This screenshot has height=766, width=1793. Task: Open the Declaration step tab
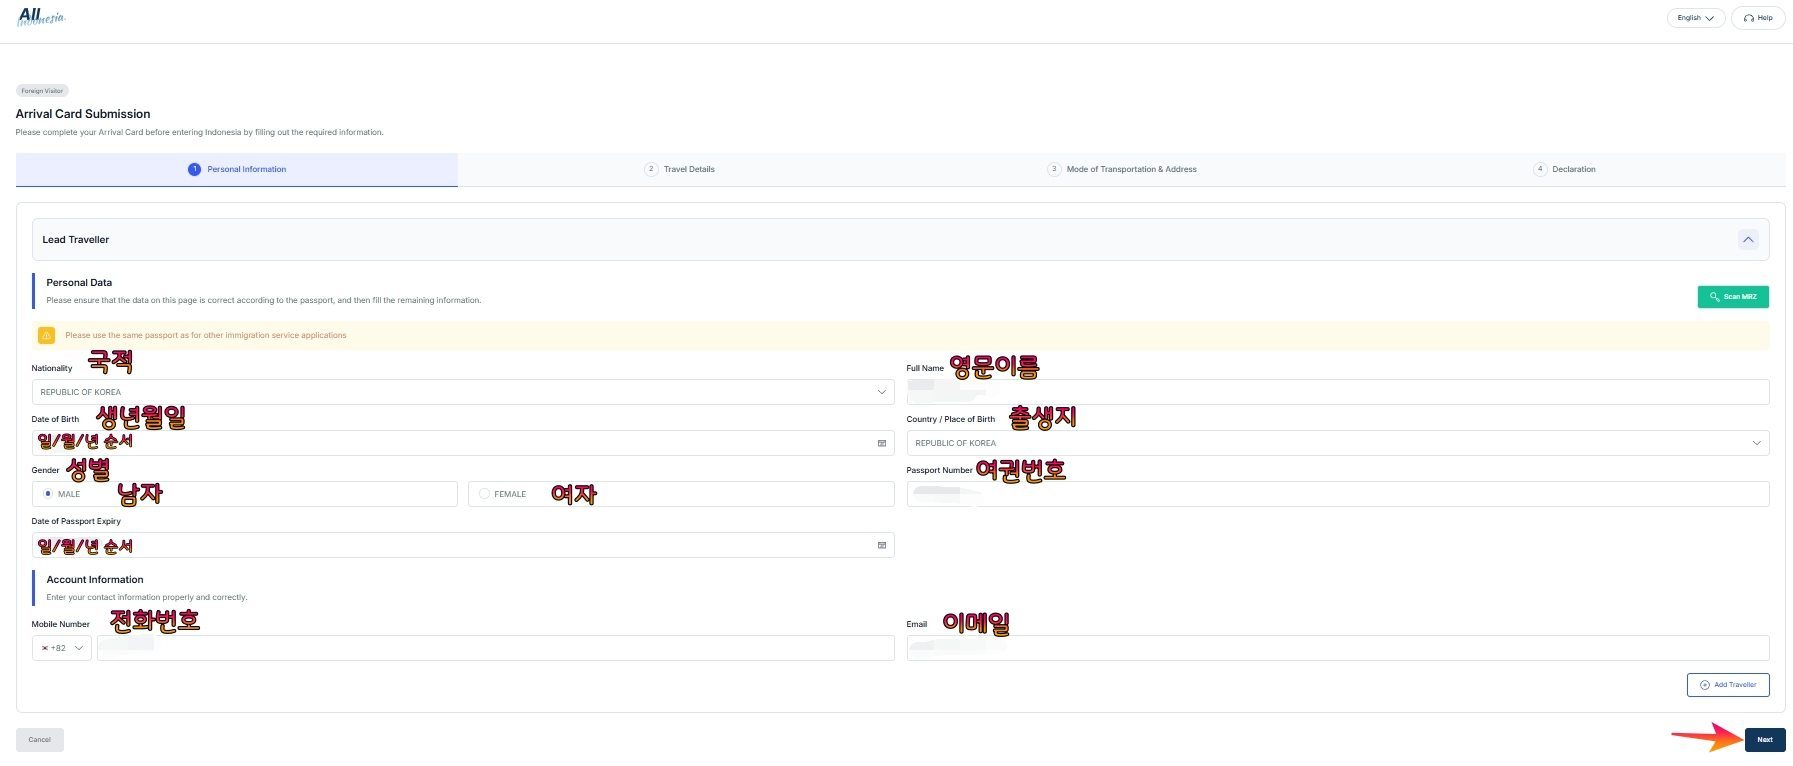click(1565, 169)
